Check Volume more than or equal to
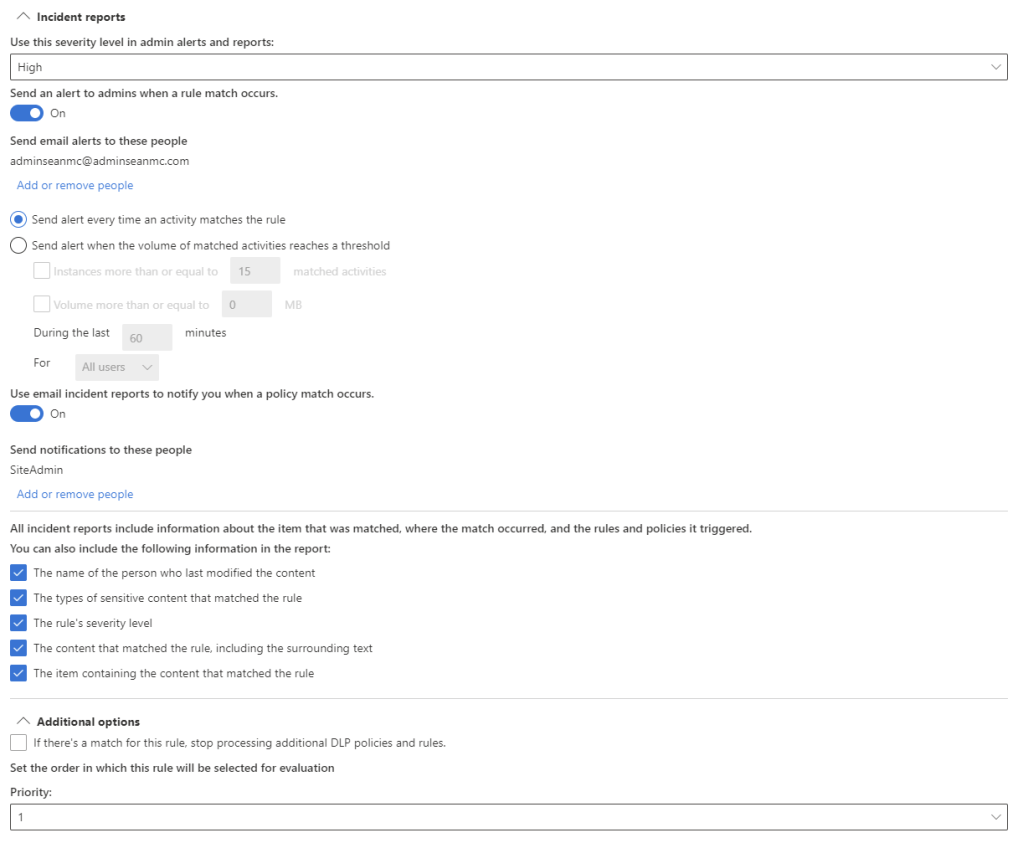This screenshot has width=1023, height=843. point(42,304)
